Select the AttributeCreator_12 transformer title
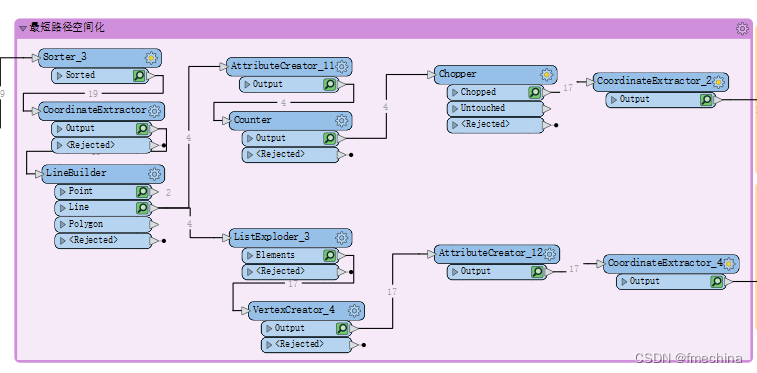The image size is (757, 373). click(491, 252)
